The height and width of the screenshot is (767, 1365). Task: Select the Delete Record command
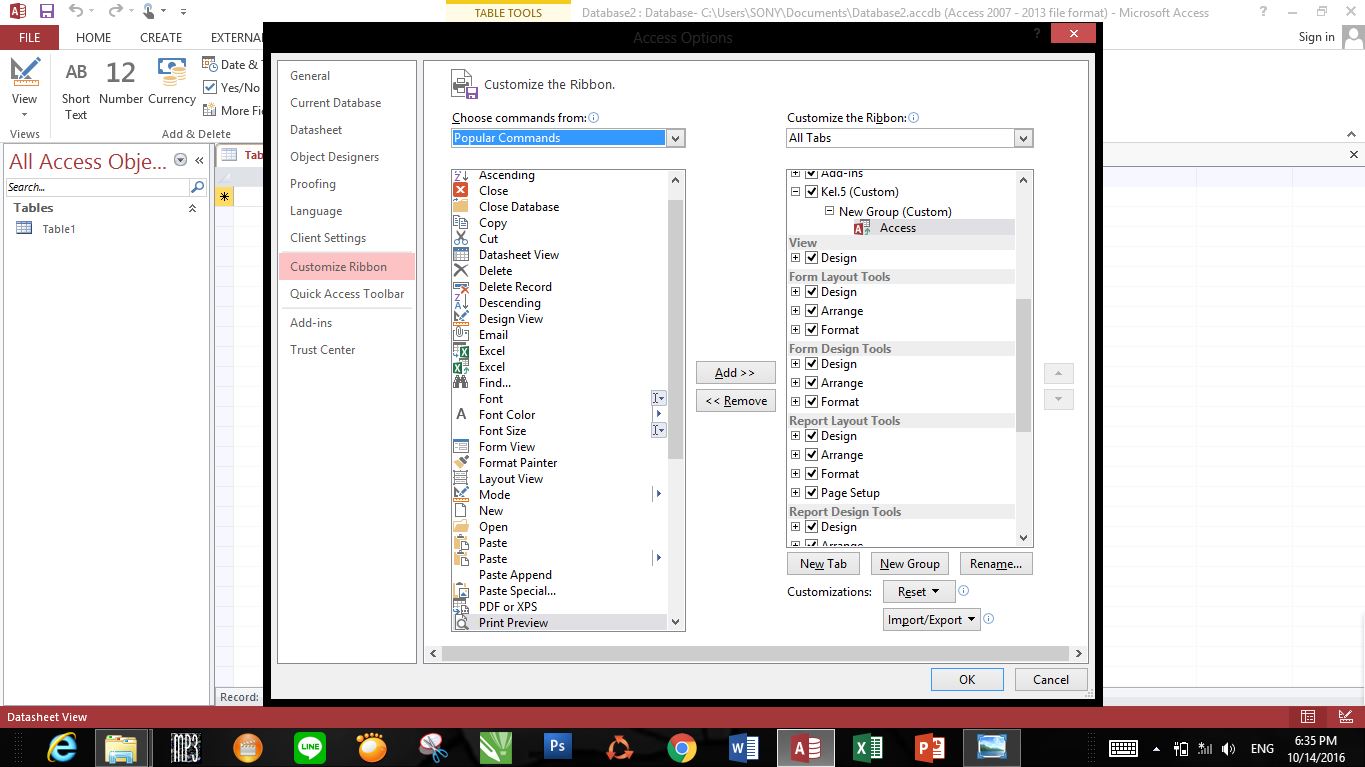[x=559, y=287]
